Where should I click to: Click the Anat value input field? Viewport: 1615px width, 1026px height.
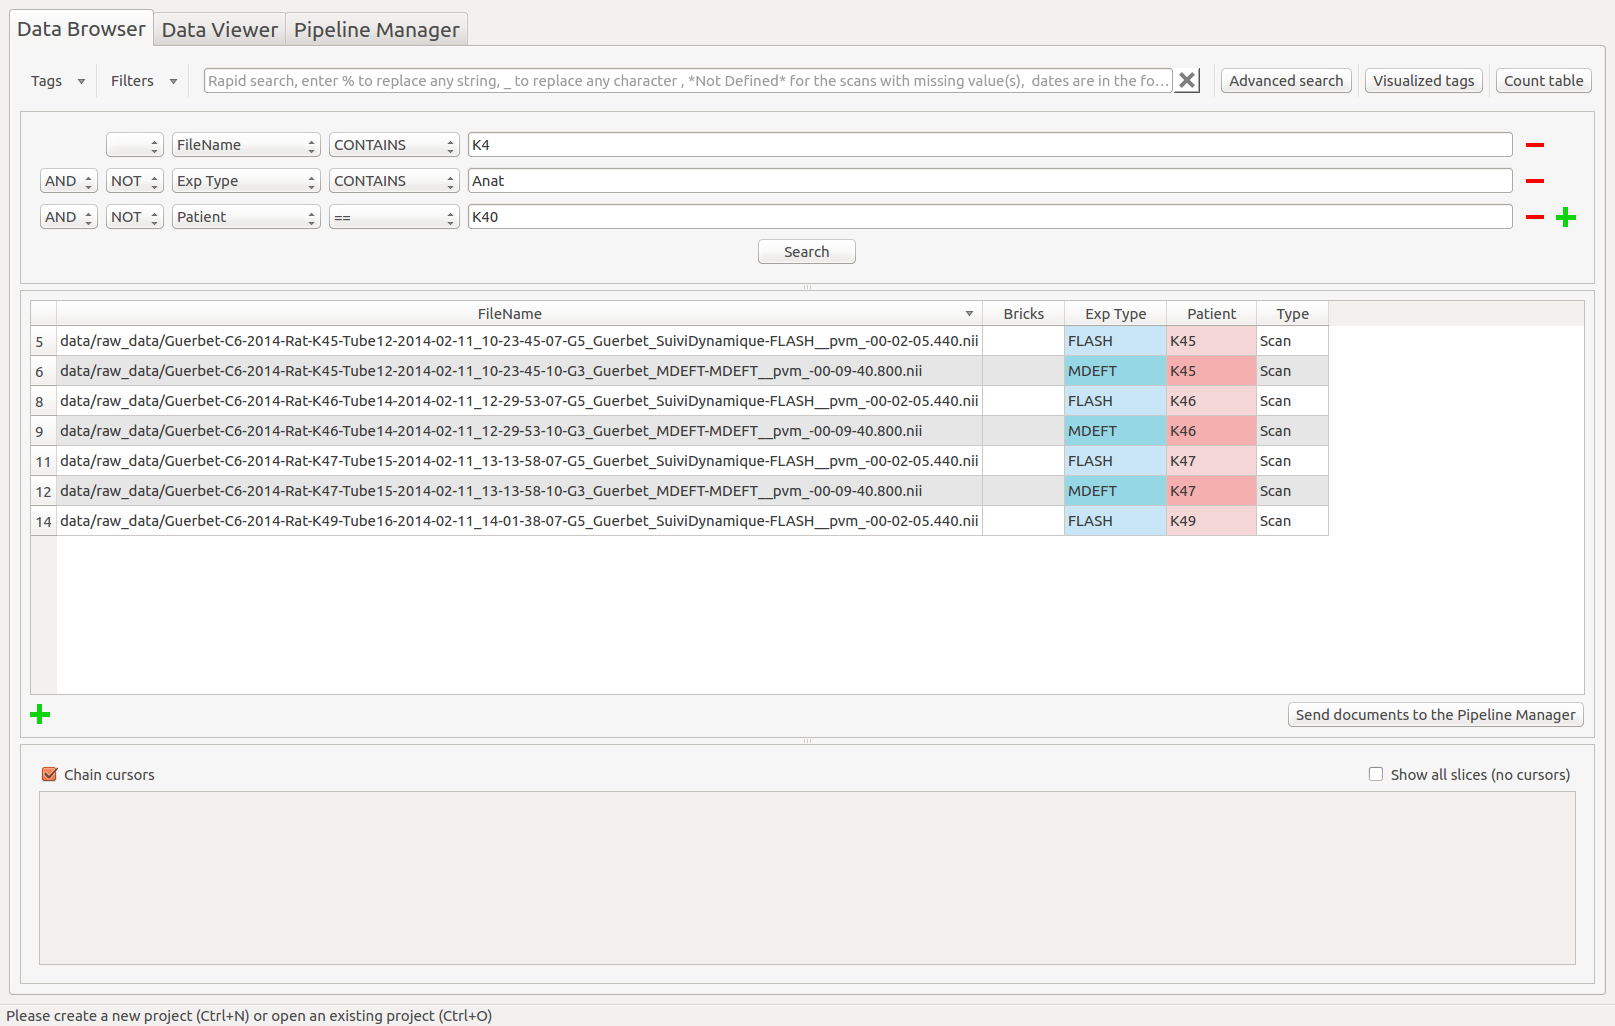tap(990, 181)
